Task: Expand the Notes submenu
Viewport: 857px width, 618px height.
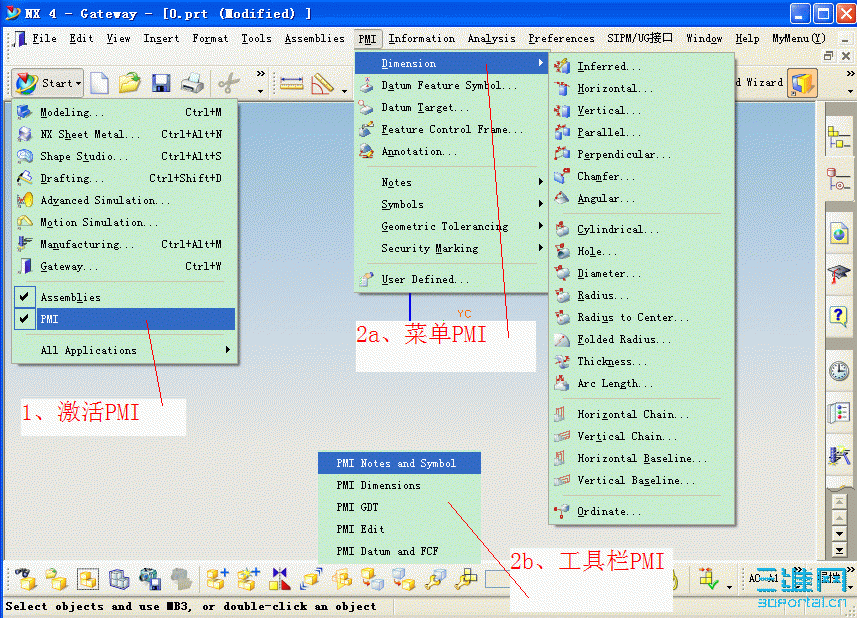Action: (x=451, y=183)
